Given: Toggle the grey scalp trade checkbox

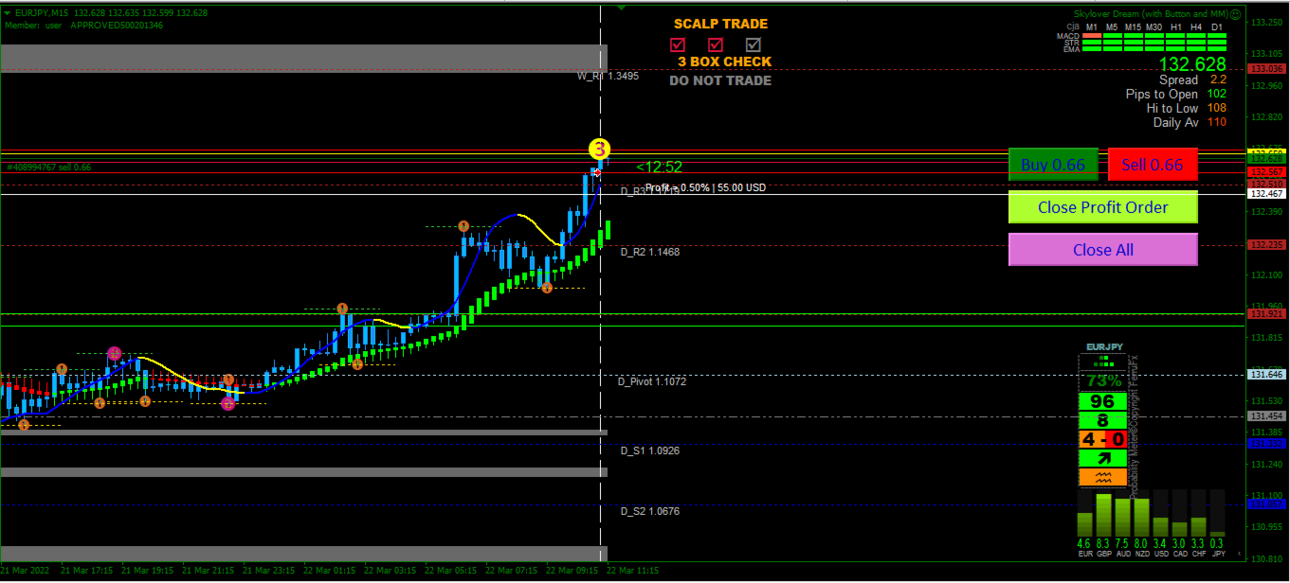Looking at the screenshot, I should (753, 44).
